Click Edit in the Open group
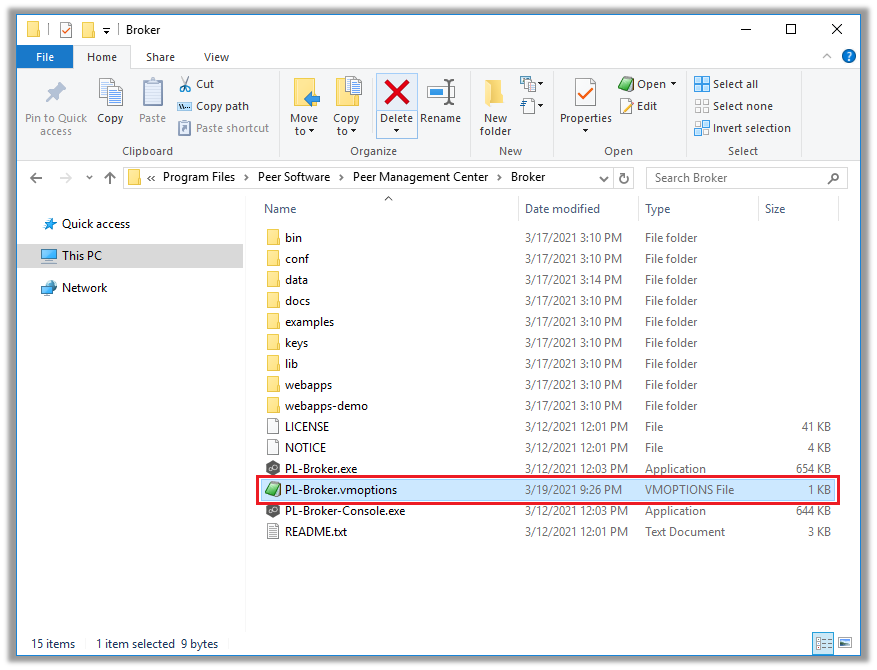Screen dimensions: 877x670 pos(639,105)
